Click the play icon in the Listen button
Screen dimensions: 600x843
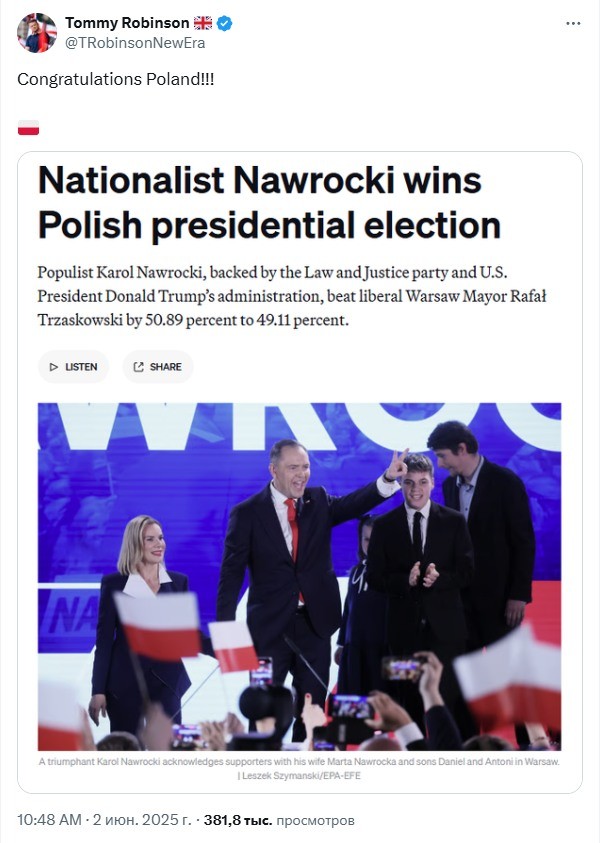click(54, 367)
